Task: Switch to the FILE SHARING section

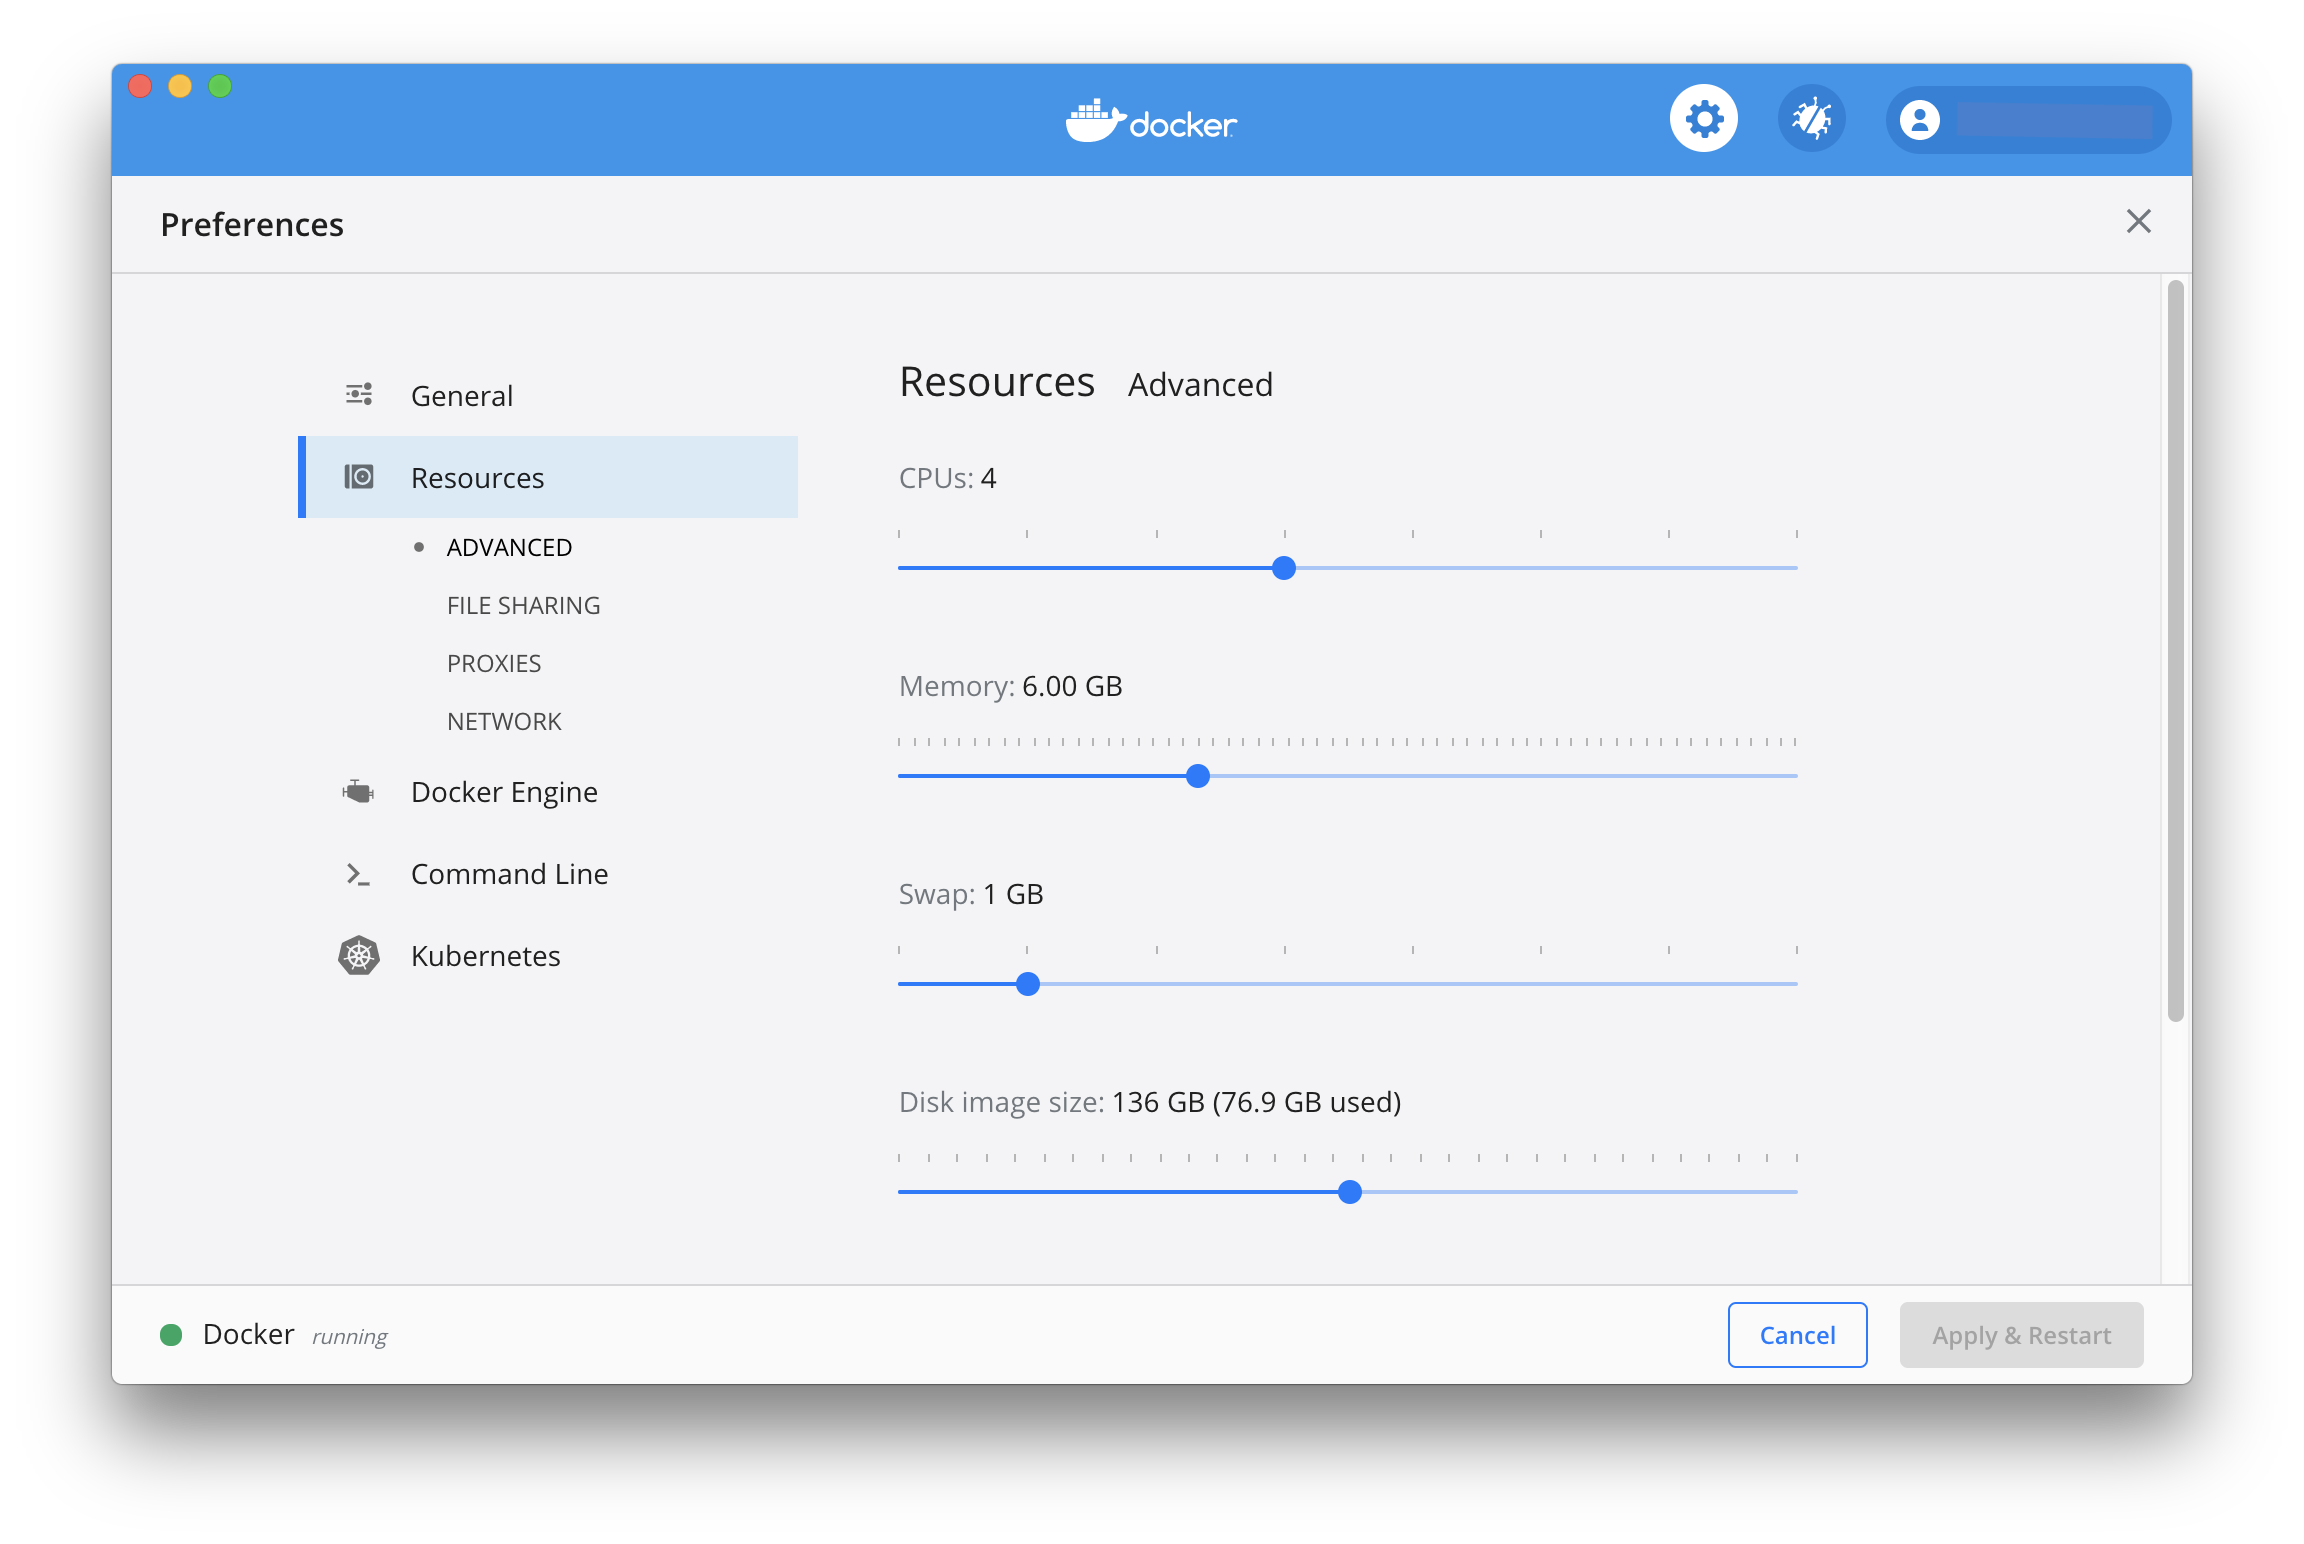Action: (523, 604)
